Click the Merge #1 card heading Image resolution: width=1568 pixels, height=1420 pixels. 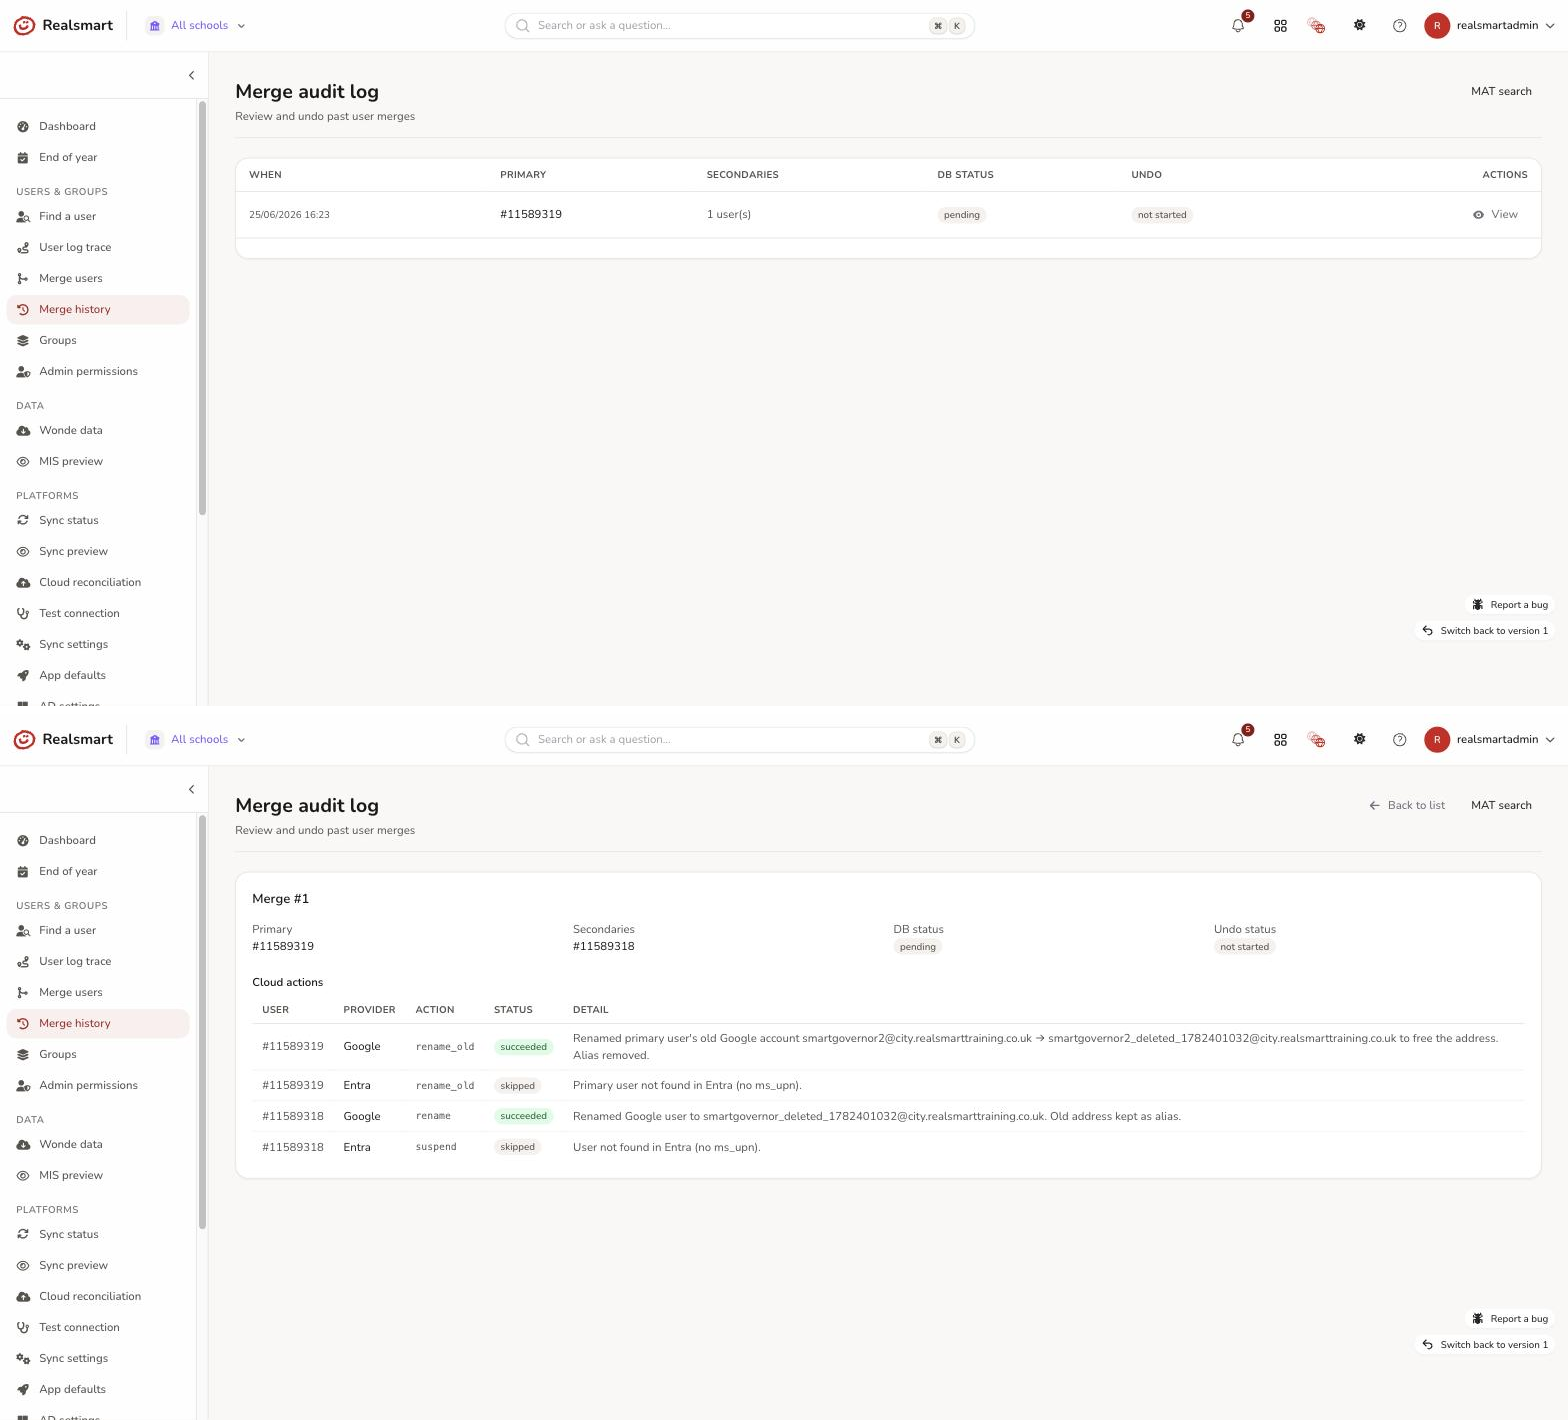[x=281, y=899]
